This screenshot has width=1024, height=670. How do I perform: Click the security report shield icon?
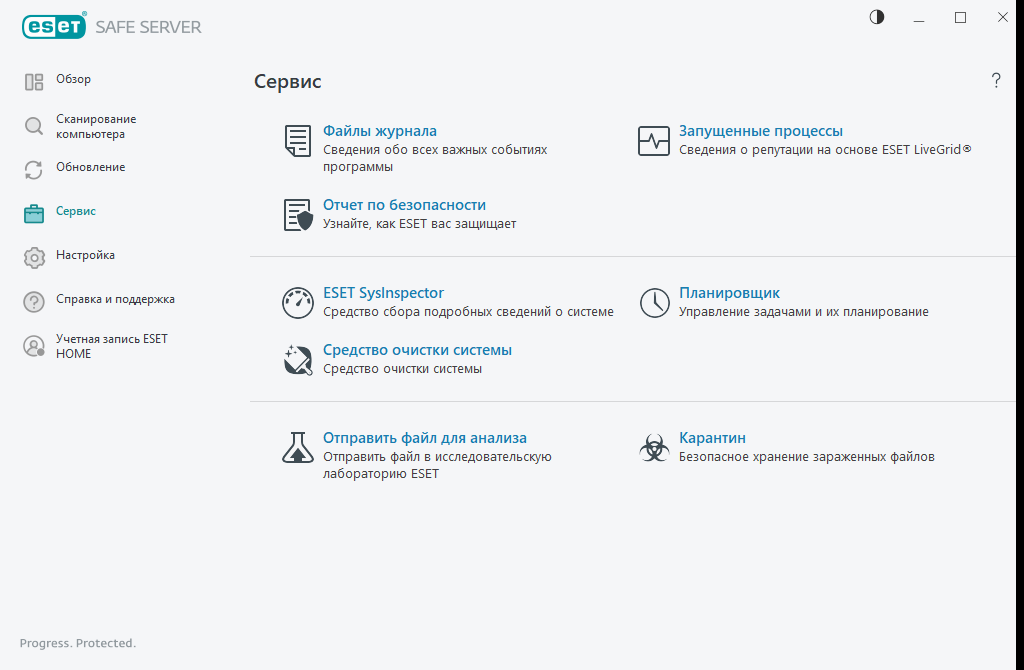(x=298, y=215)
